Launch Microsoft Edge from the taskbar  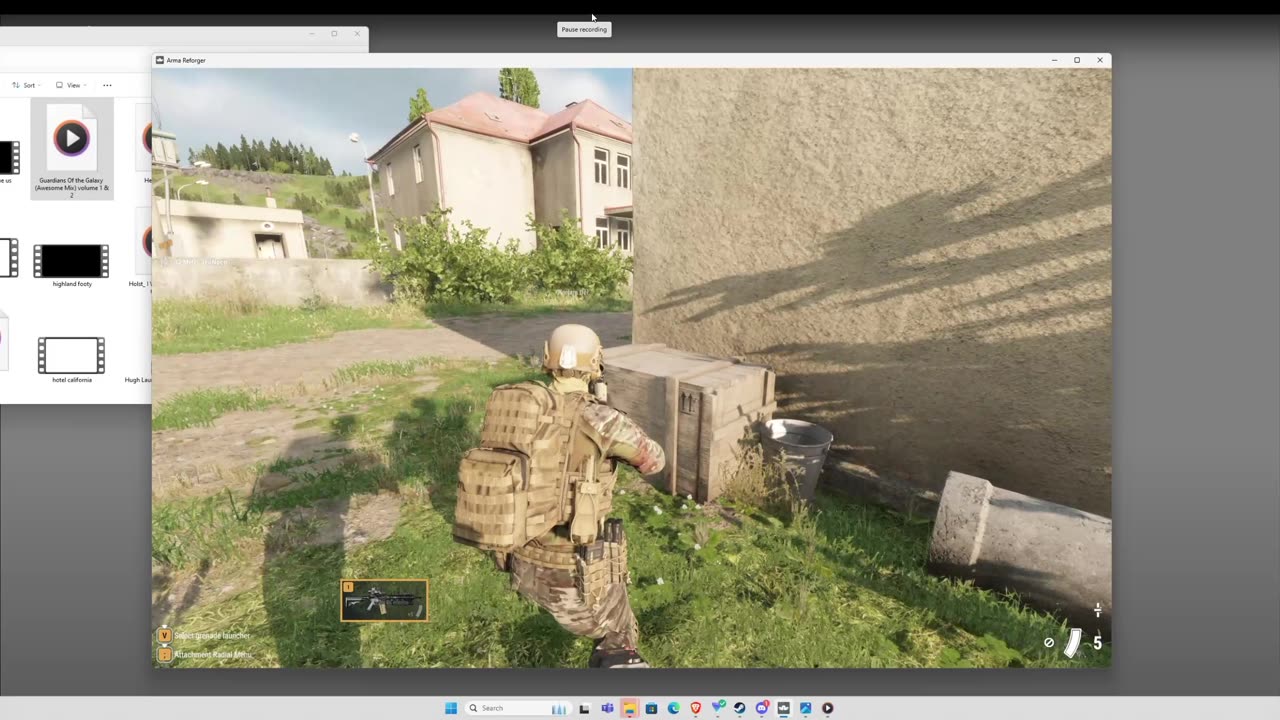[673, 708]
